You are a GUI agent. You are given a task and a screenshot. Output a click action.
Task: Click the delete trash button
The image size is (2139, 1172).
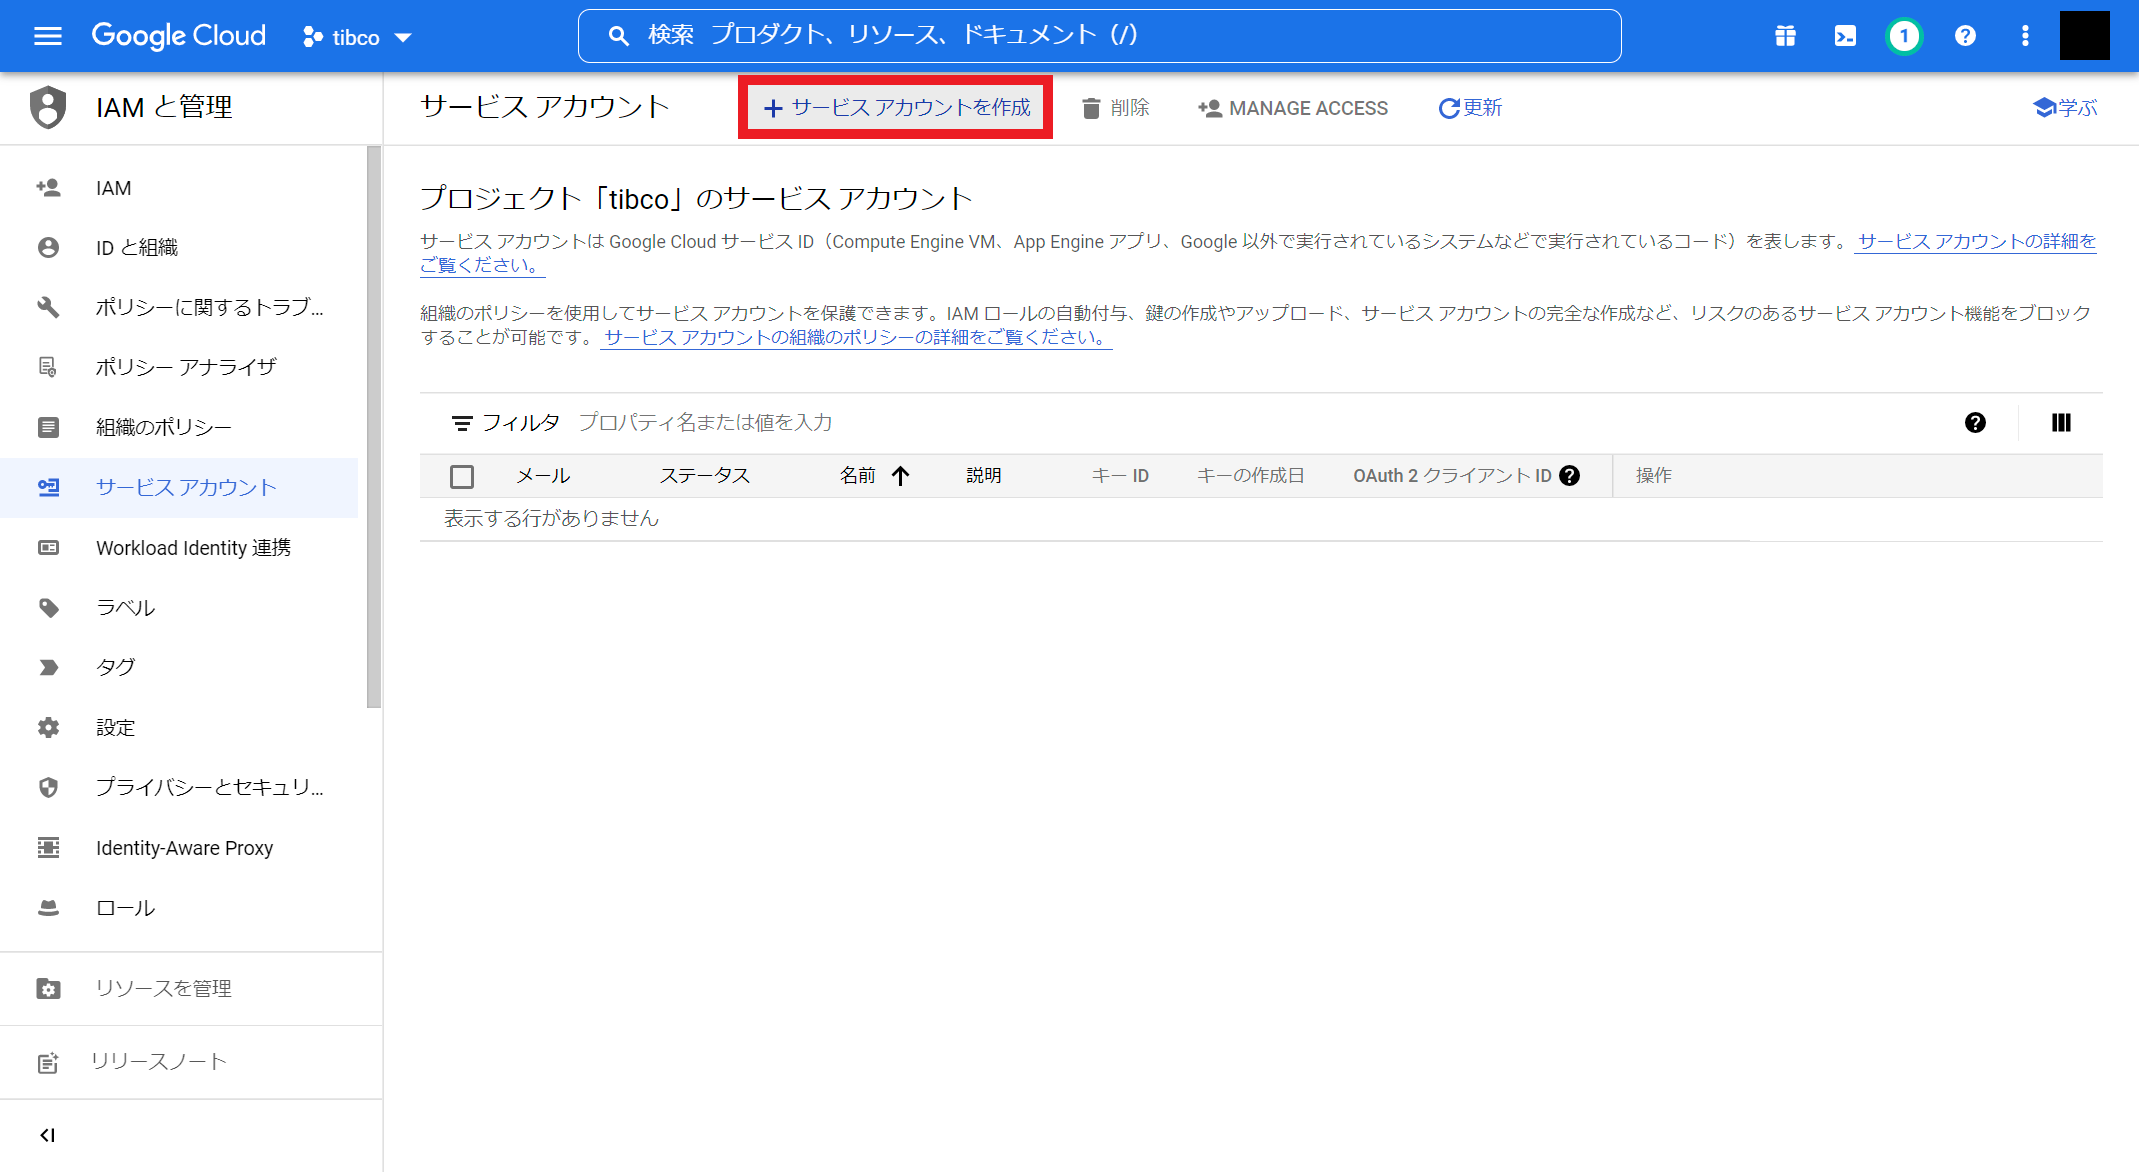click(x=1115, y=108)
